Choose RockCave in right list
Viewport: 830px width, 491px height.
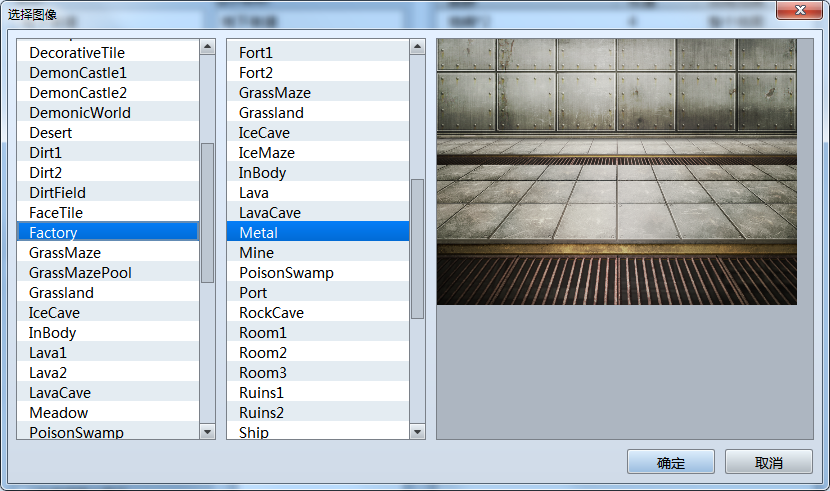[x=318, y=313]
